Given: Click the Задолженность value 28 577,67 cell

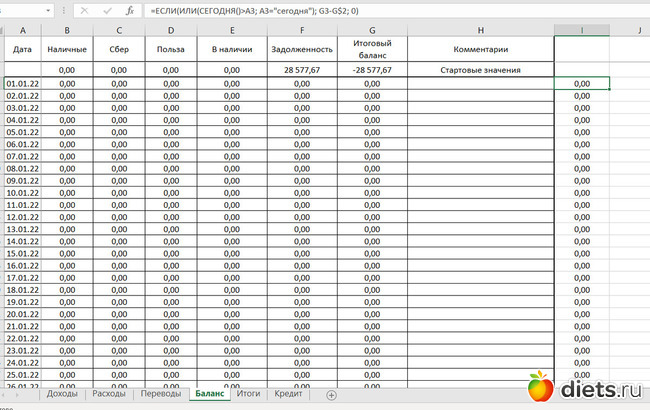Looking at the screenshot, I should (x=302, y=70).
